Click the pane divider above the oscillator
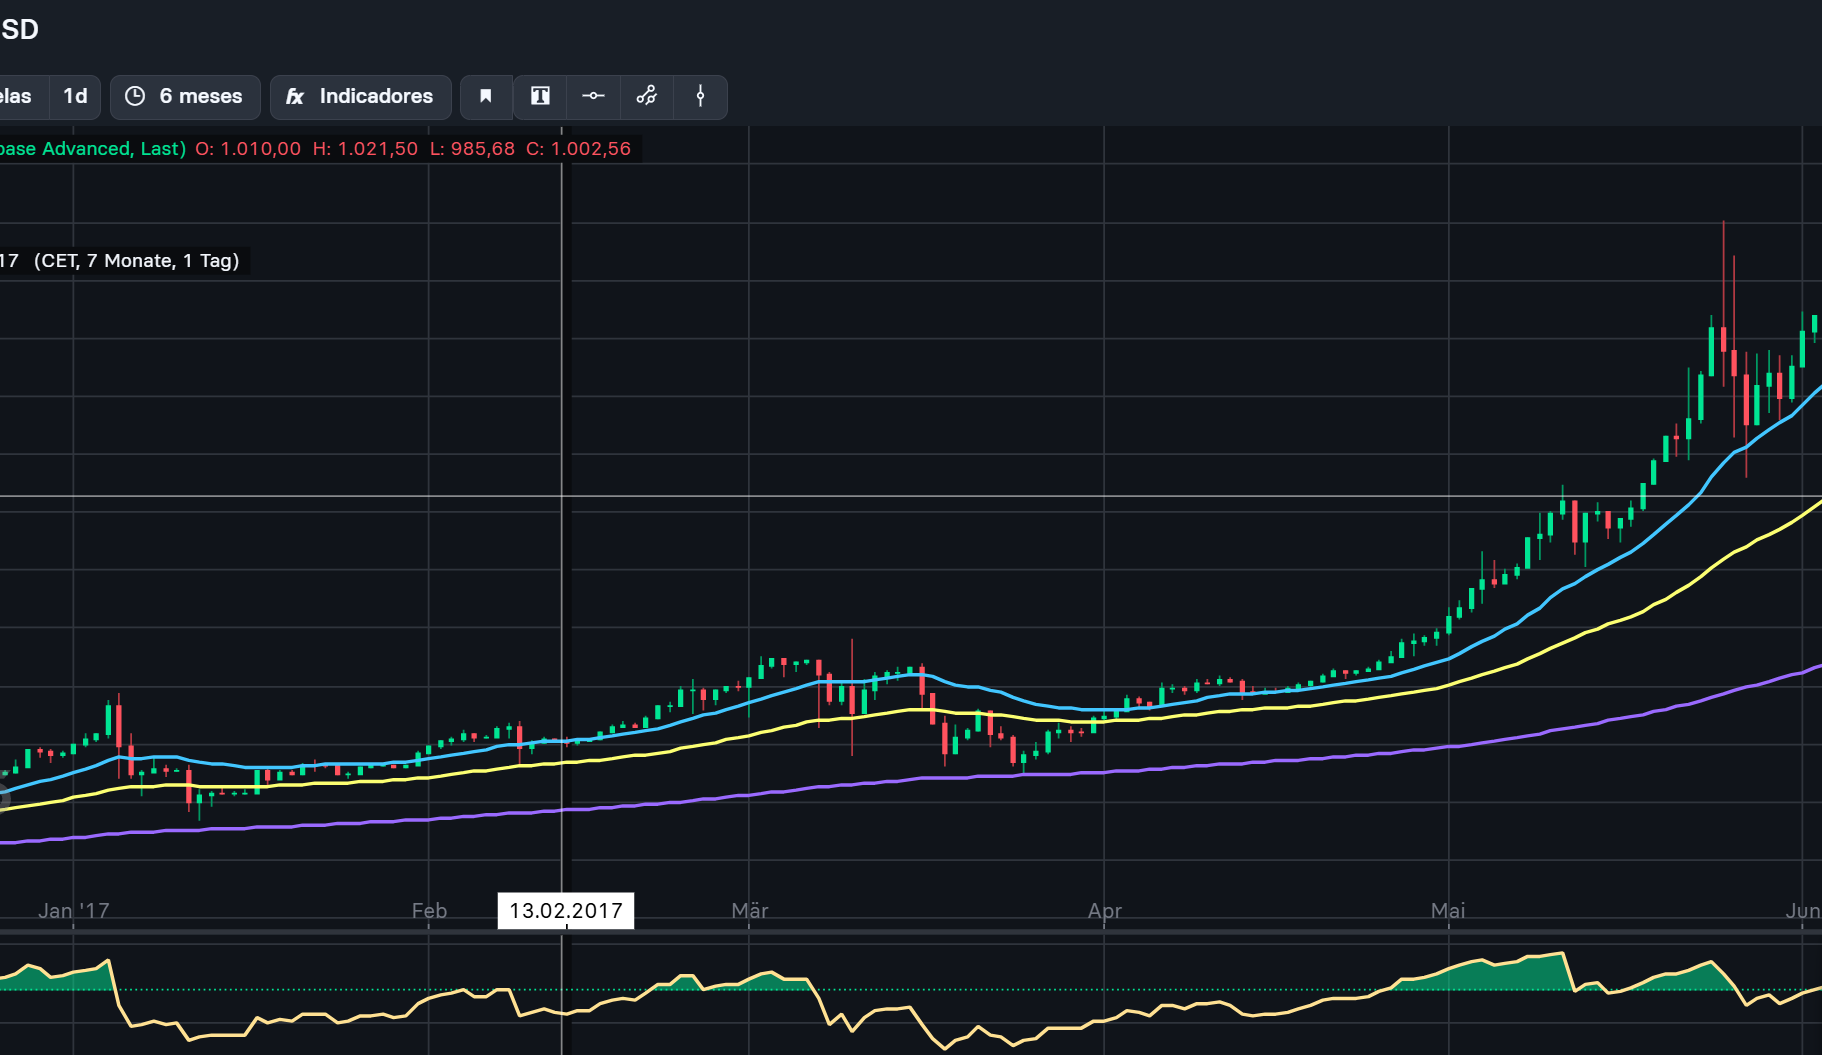1822x1055 pixels. [900, 932]
